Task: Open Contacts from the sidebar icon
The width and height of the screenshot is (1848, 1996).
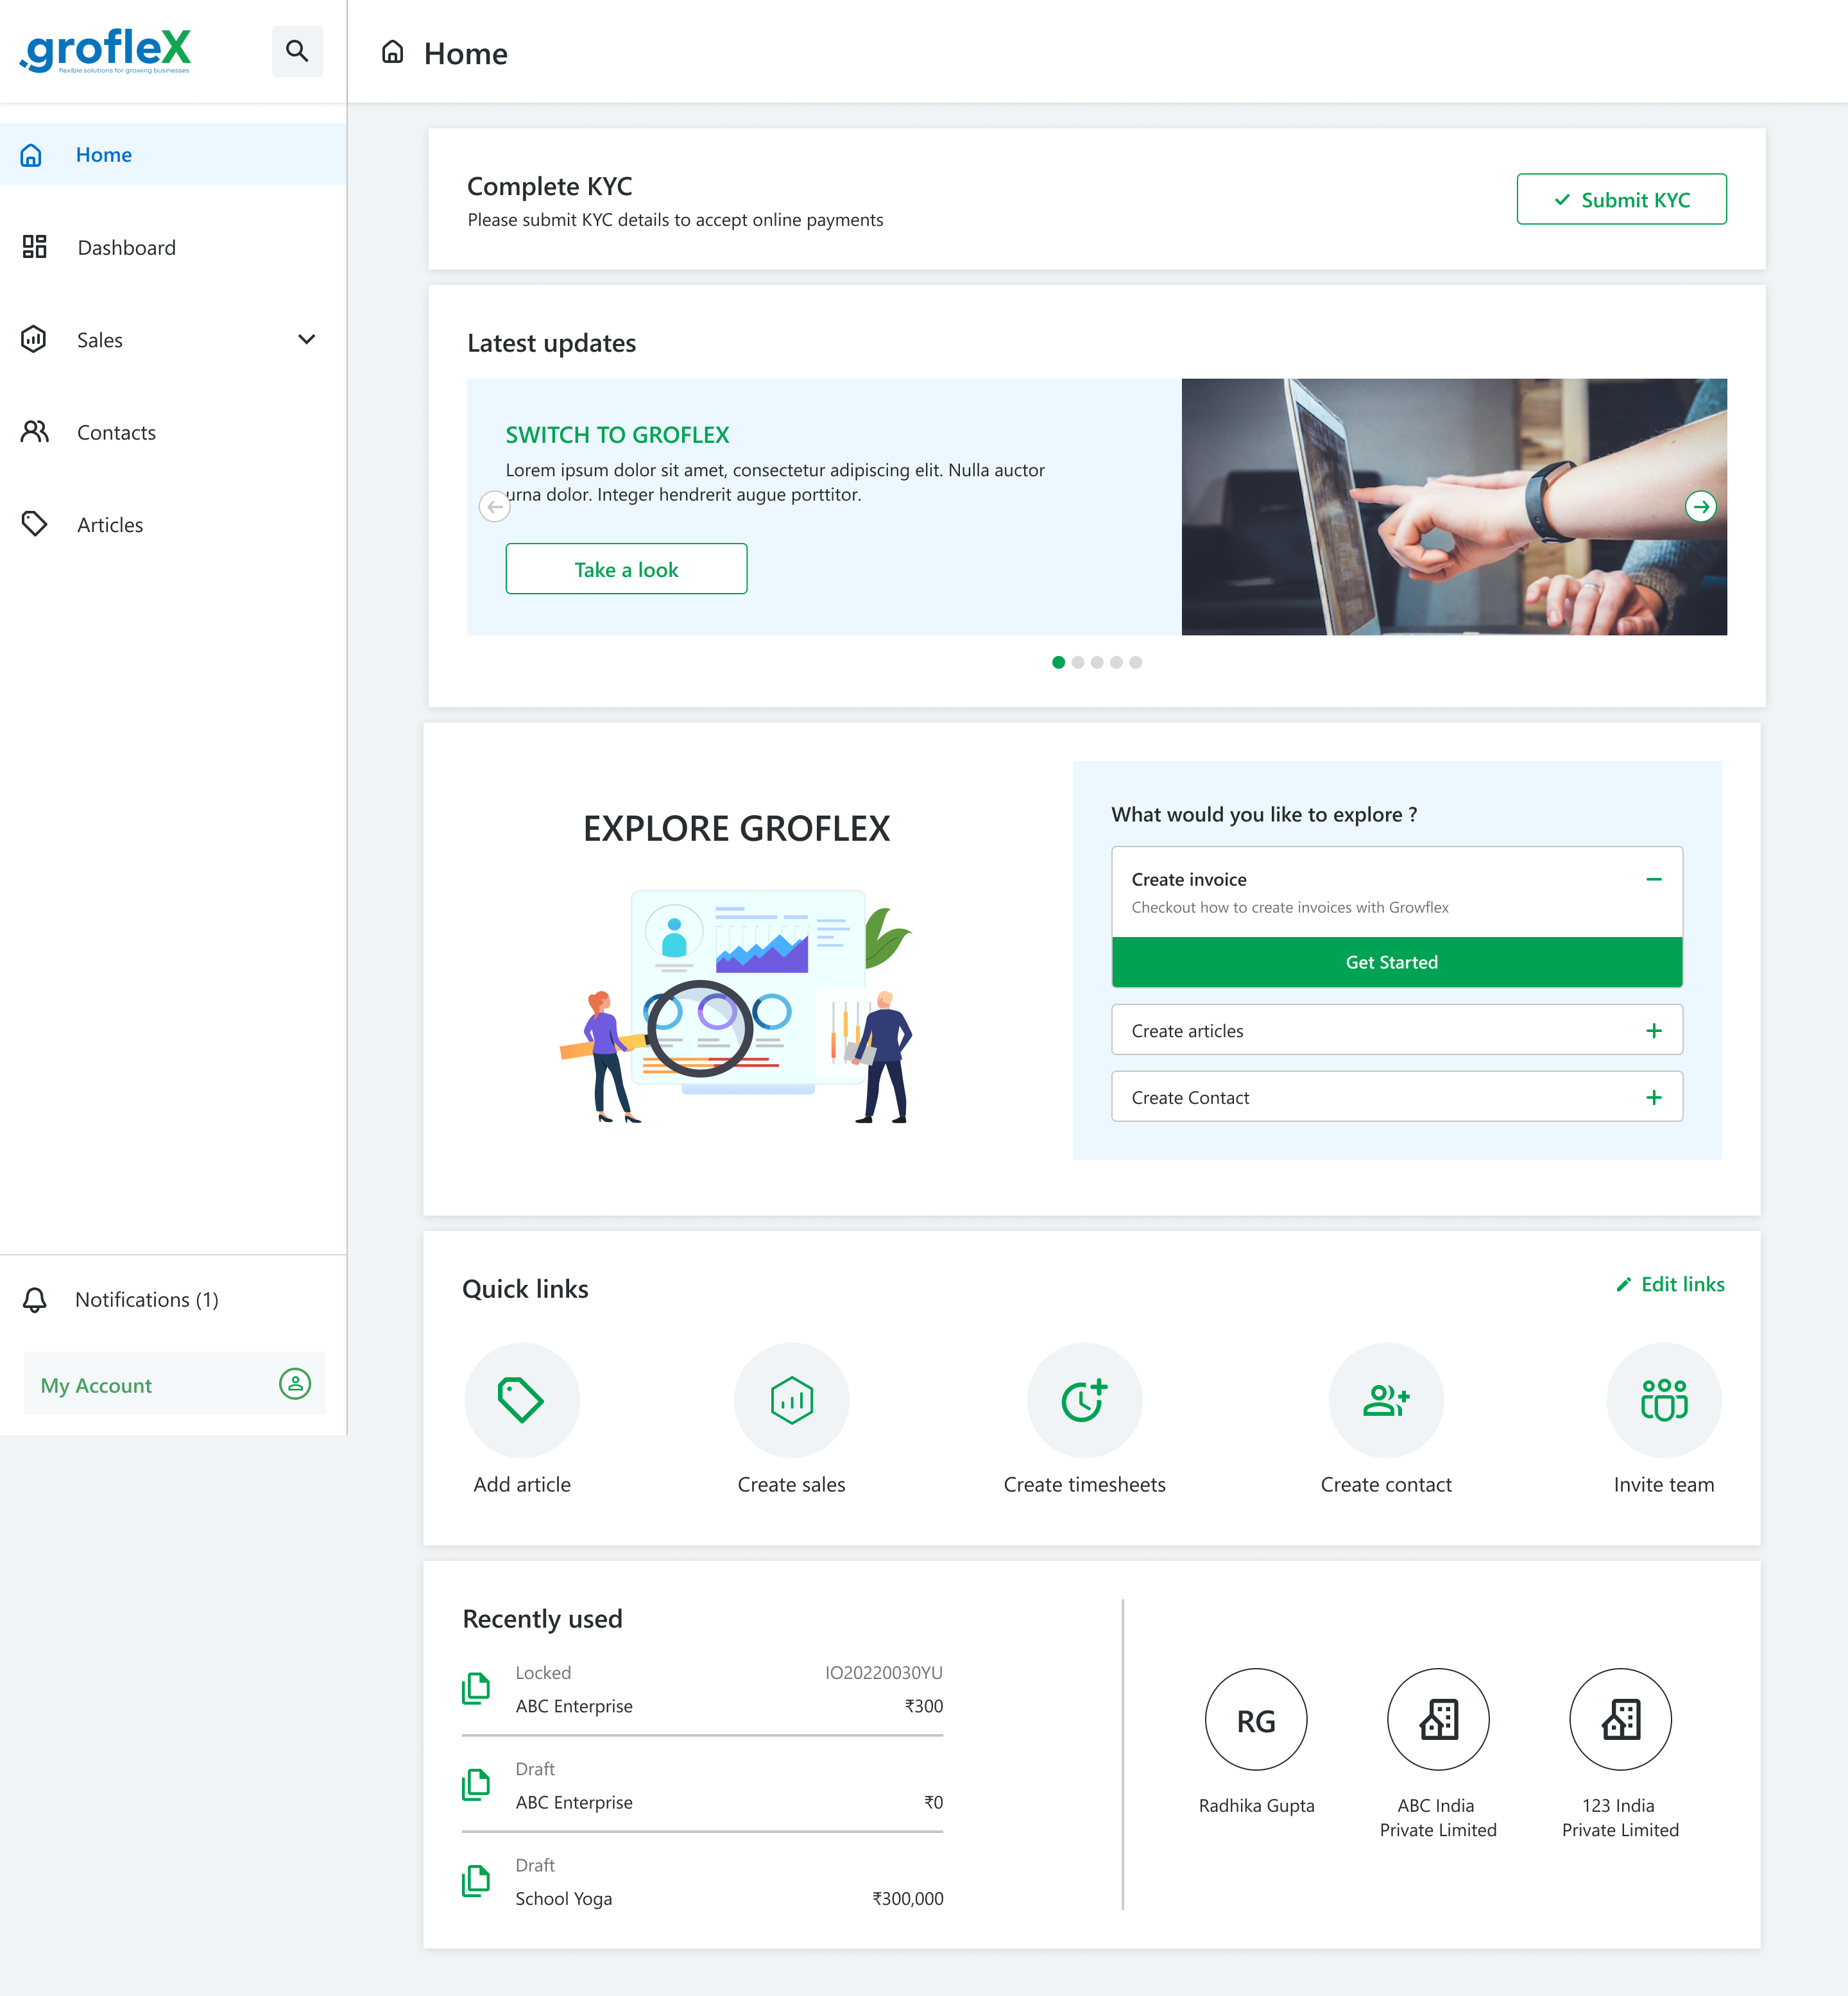Action: [35, 432]
